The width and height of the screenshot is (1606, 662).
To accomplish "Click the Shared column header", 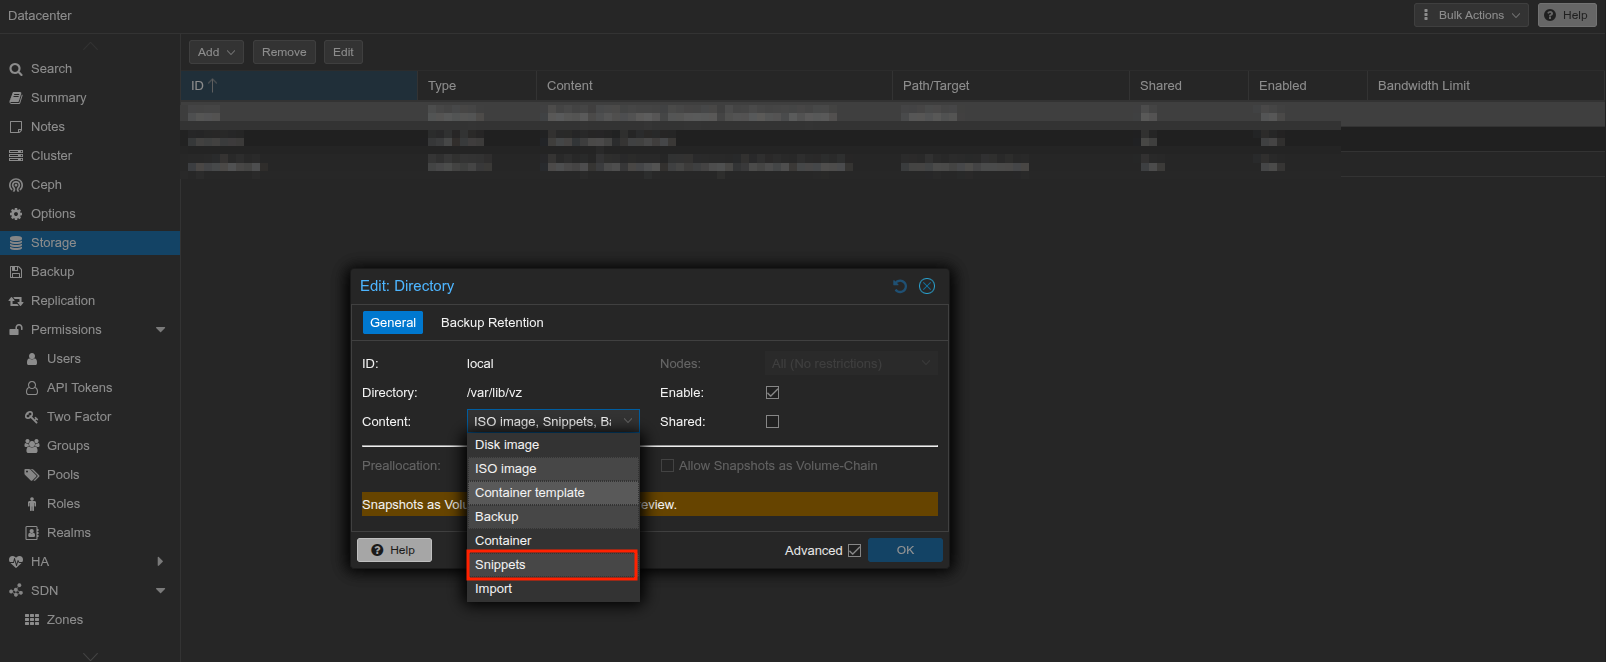I will pos(1189,86).
